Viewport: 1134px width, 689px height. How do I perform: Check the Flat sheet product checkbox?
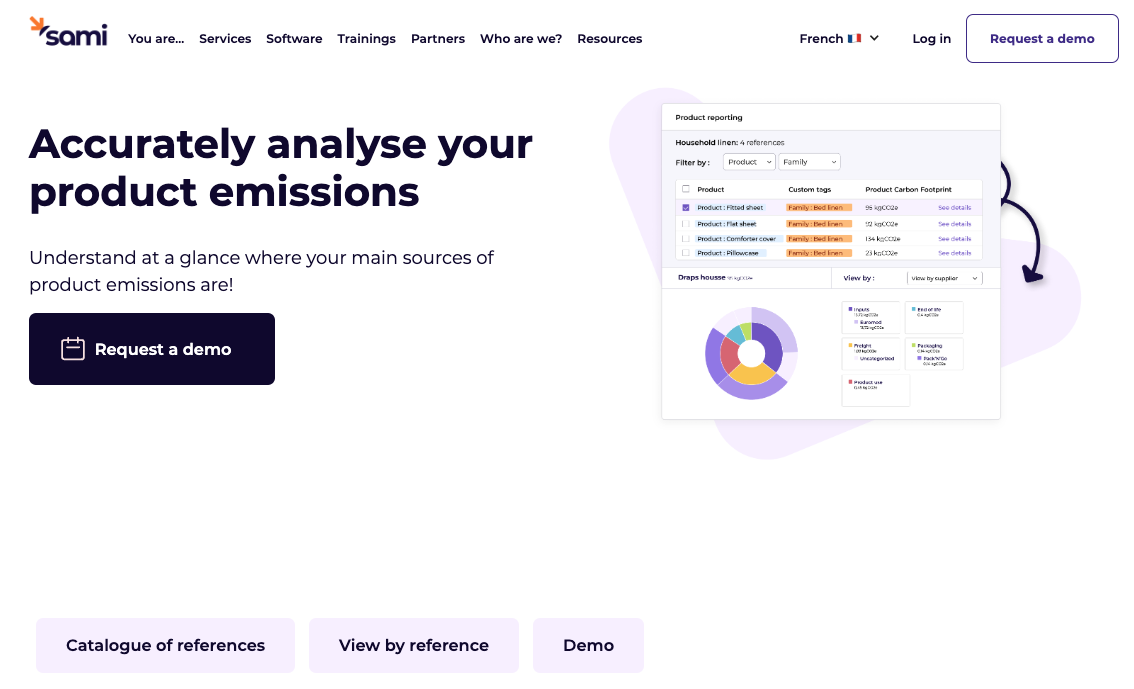tap(686, 223)
